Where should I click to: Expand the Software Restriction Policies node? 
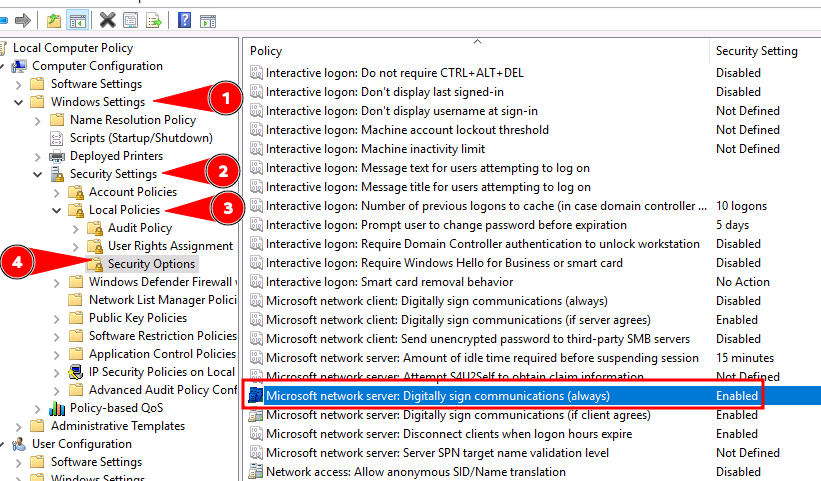pyautogui.click(x=57, y=337)
